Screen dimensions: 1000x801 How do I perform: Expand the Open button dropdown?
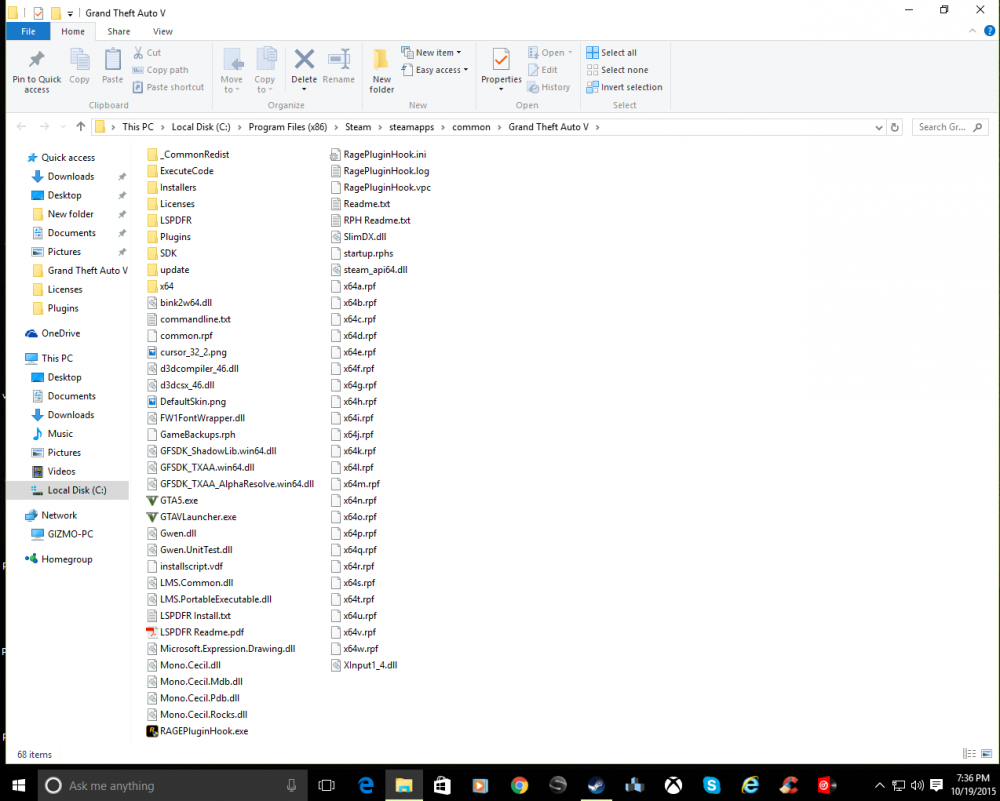(x=570, y=52)
